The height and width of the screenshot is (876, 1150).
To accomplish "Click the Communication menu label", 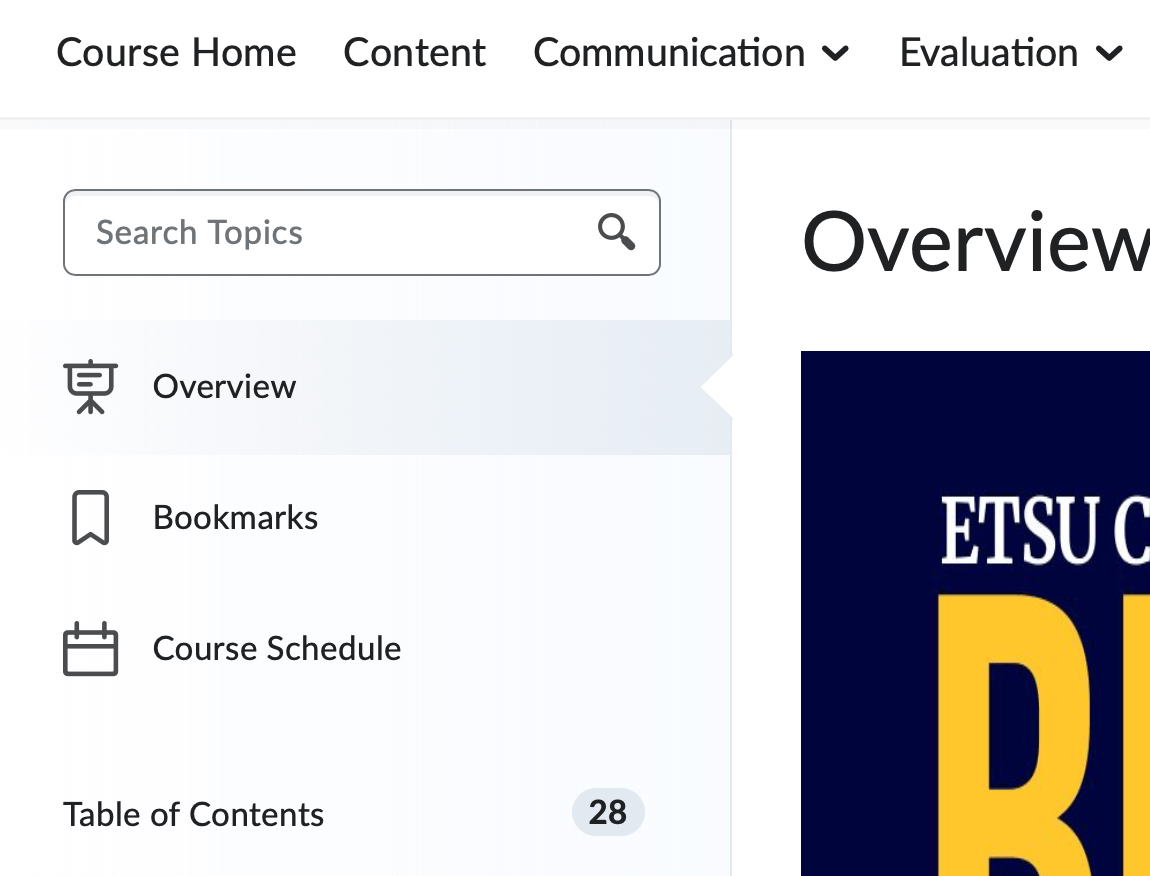I will [669, 52].
